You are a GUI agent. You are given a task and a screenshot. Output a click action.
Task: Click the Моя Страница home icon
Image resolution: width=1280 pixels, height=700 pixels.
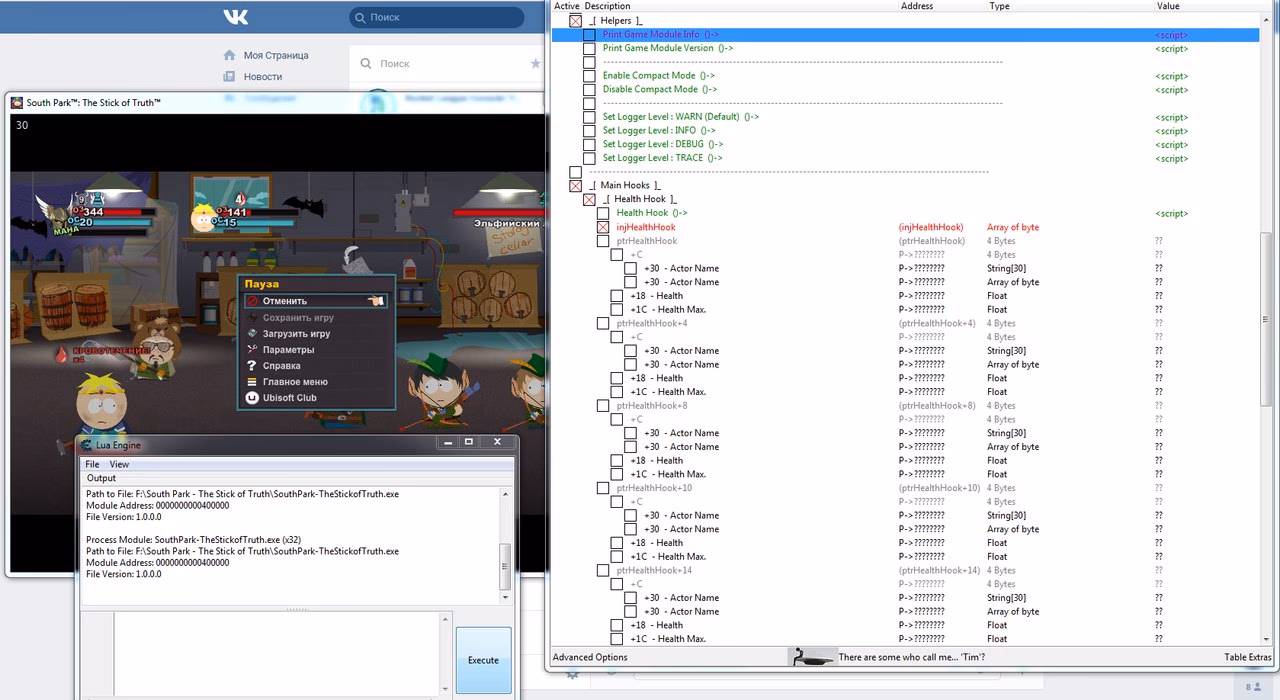(229, 55)
